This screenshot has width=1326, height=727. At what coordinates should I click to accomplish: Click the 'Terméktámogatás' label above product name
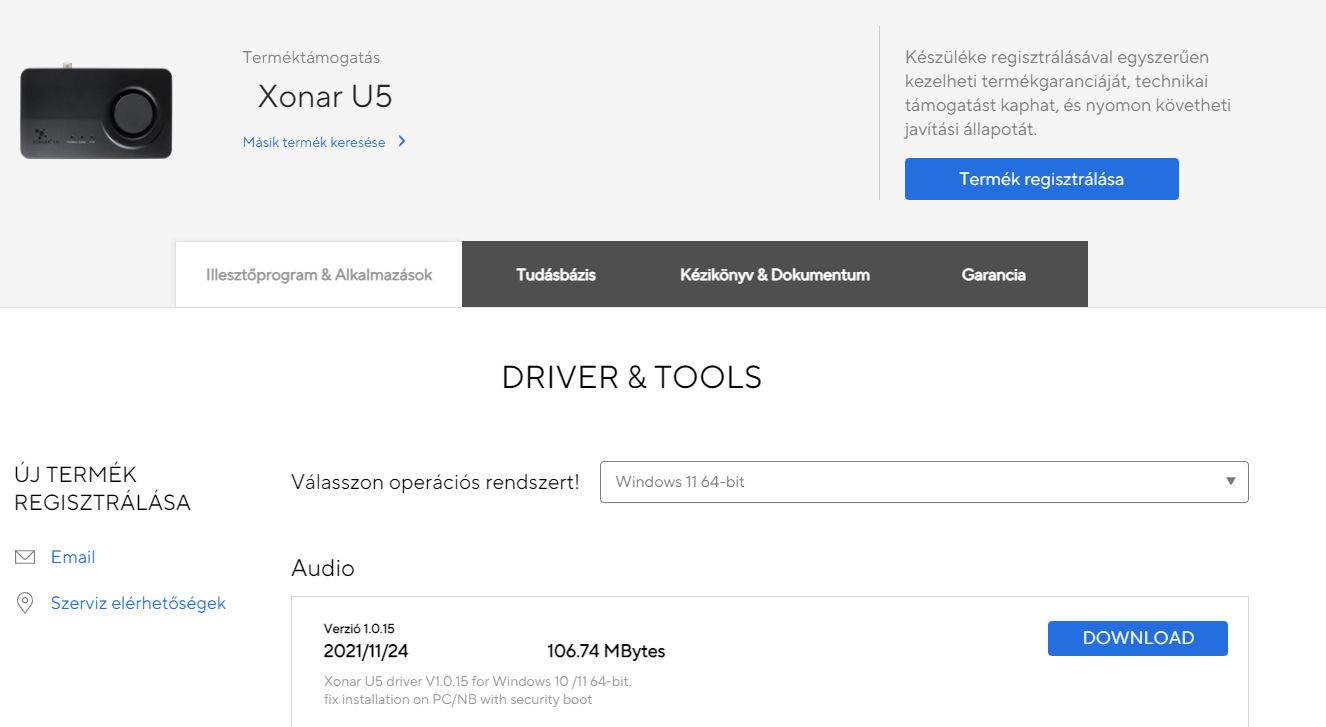tap(311, 58)
